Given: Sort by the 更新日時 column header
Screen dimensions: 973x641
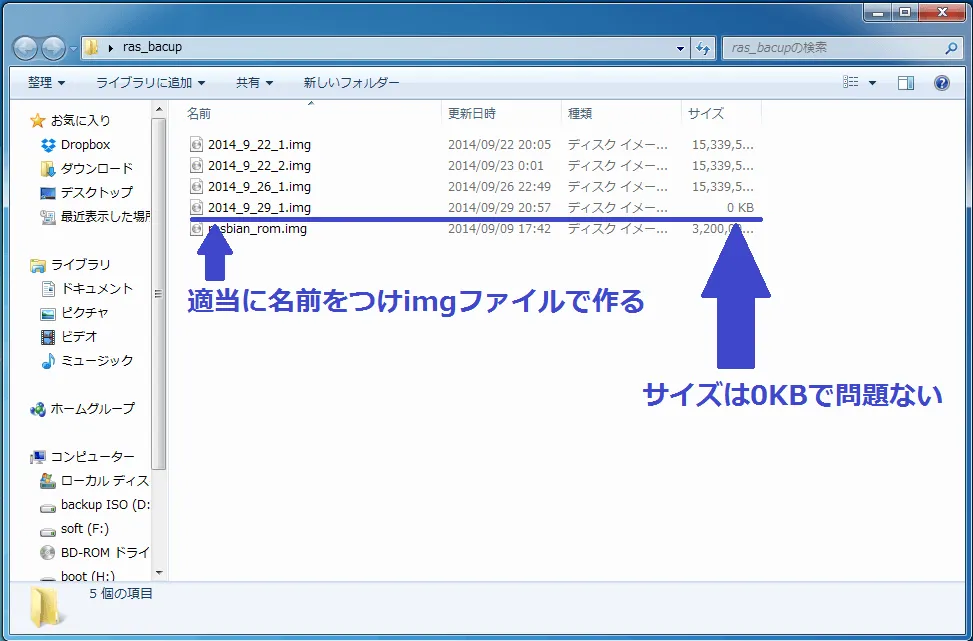Looking at the screenshot, I should point(472,113).
